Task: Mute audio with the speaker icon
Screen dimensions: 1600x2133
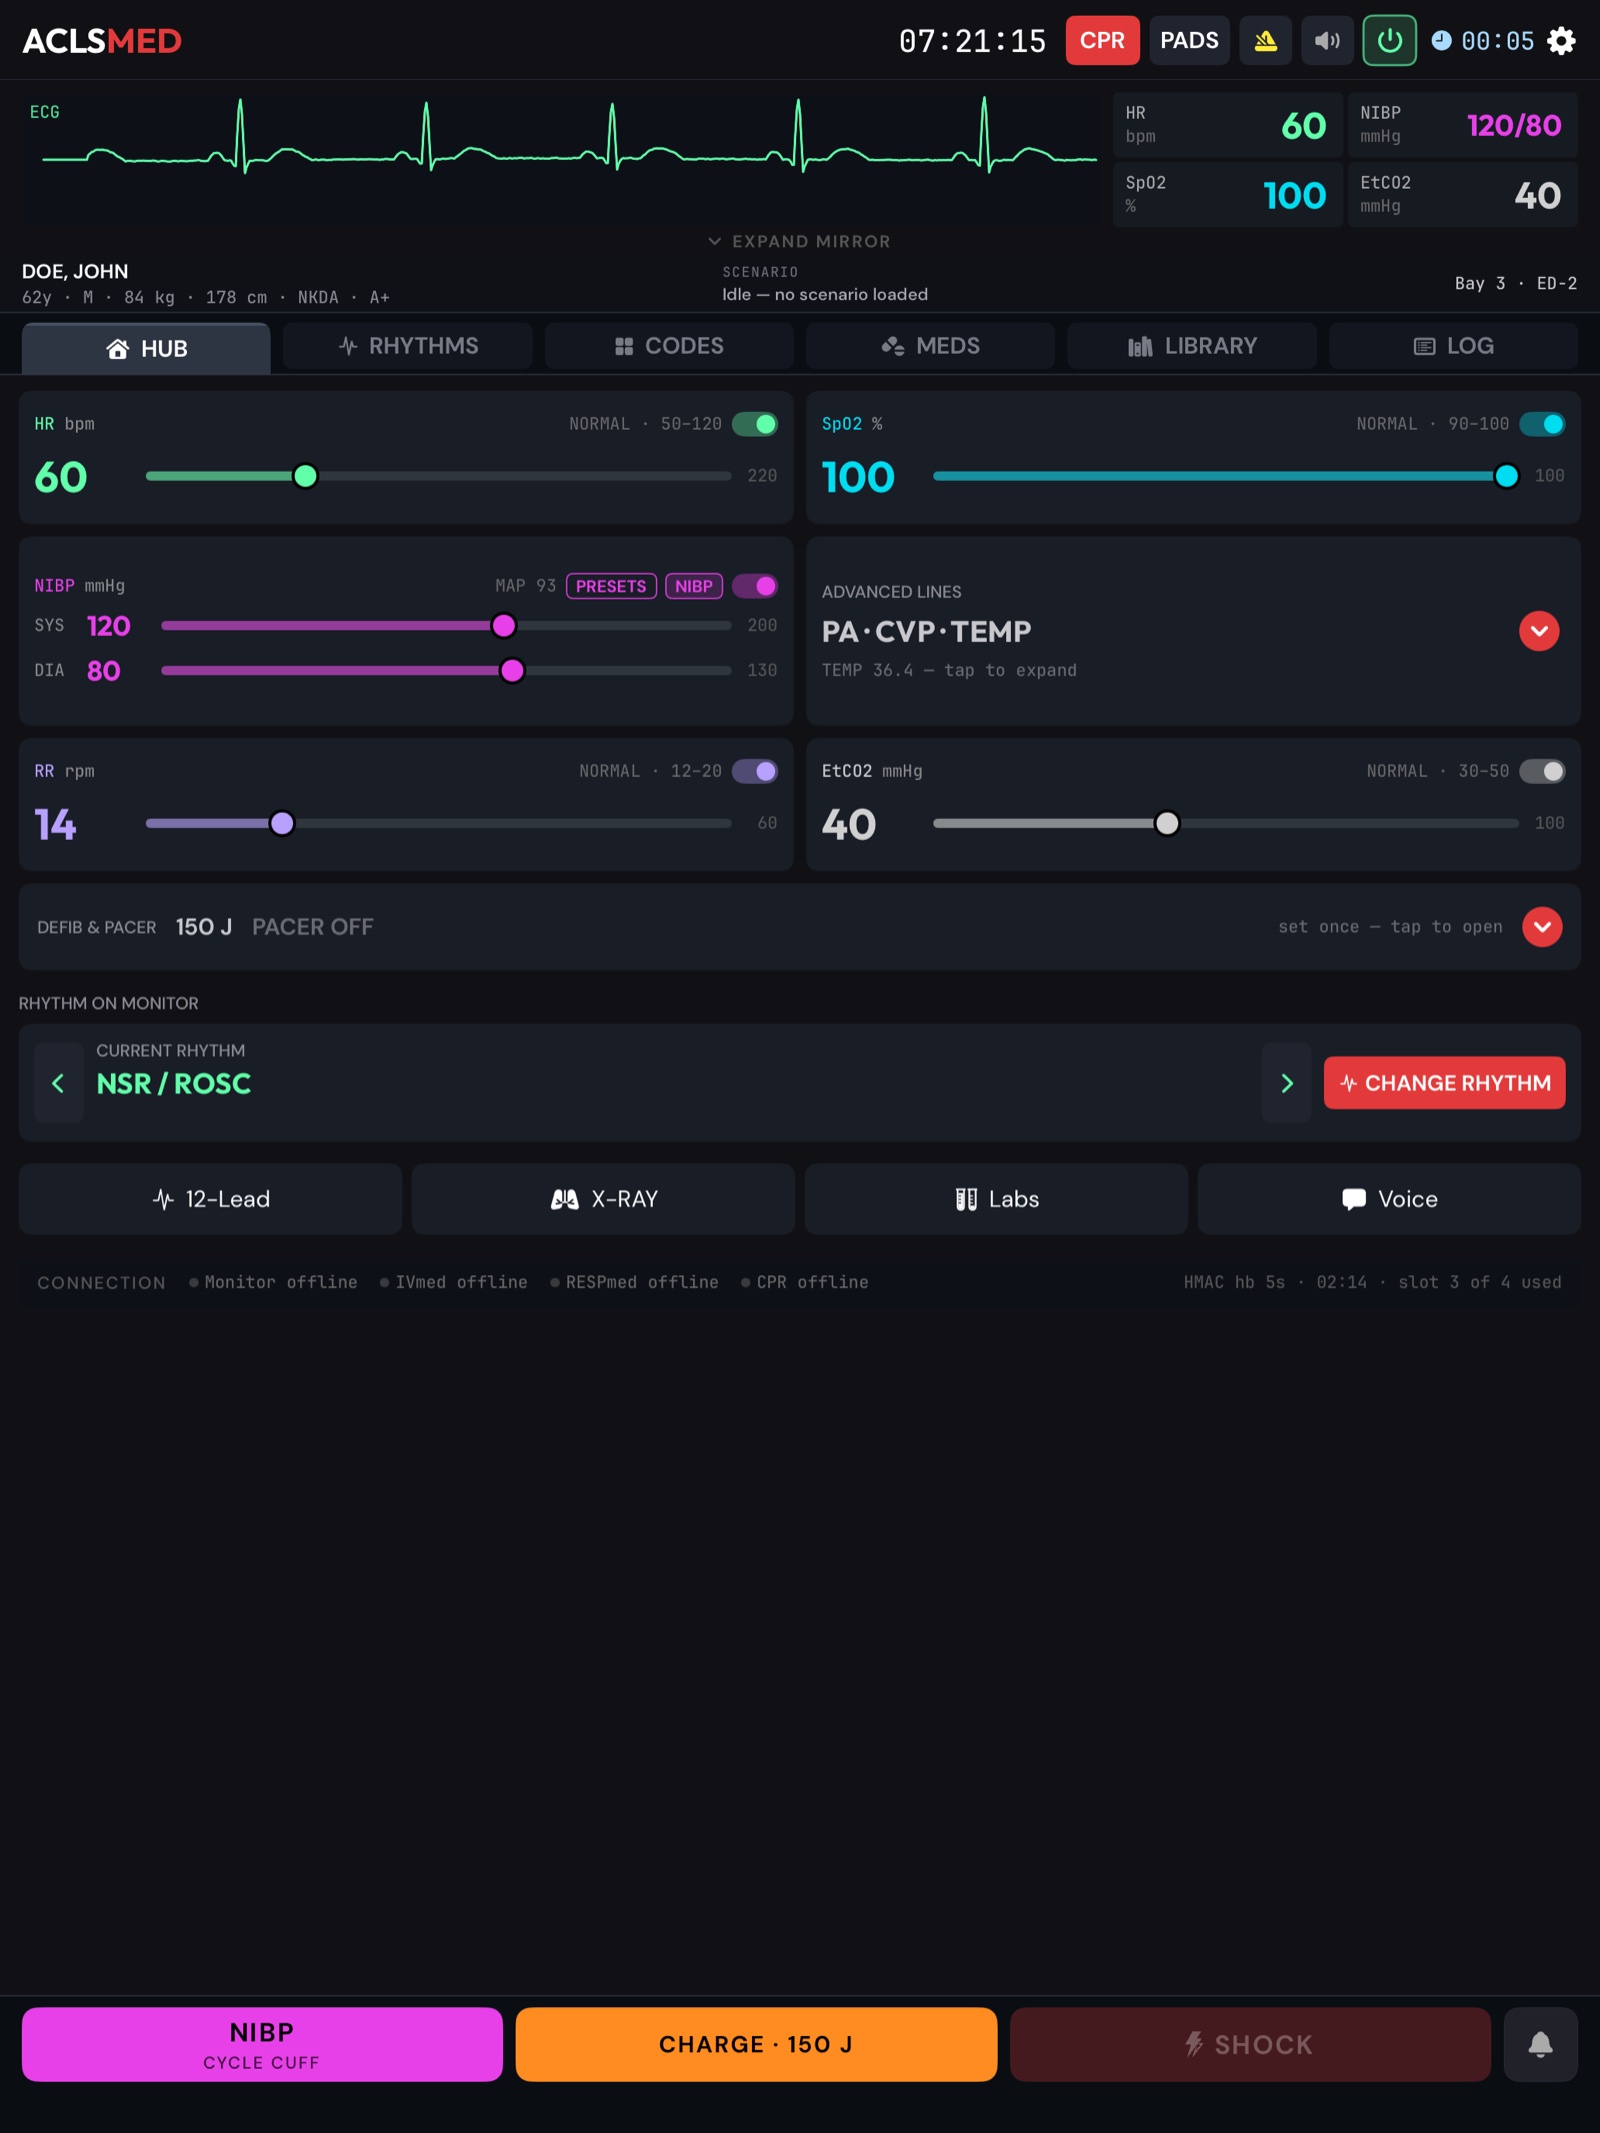Action: [1327, 41]
